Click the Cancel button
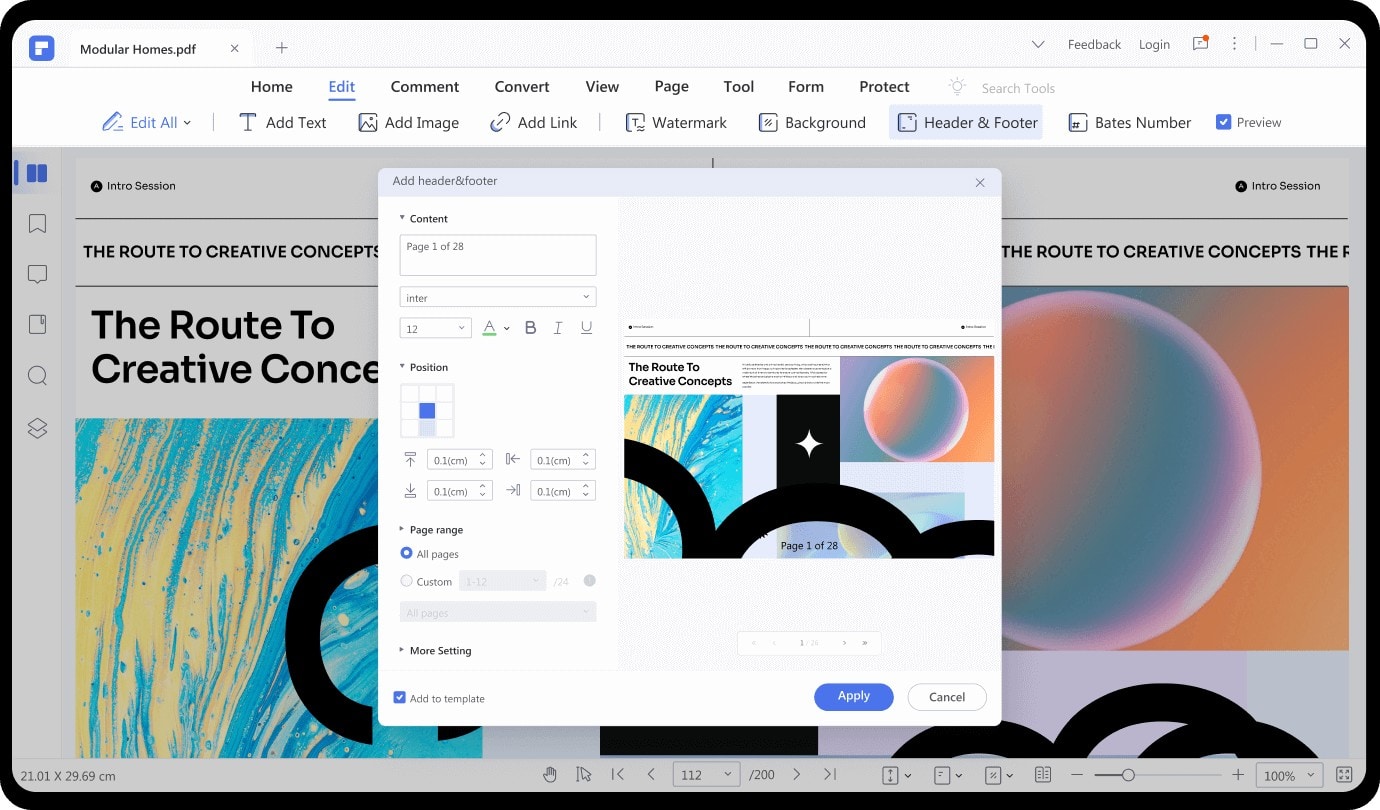1380x810 pixels. click(946, 697)
